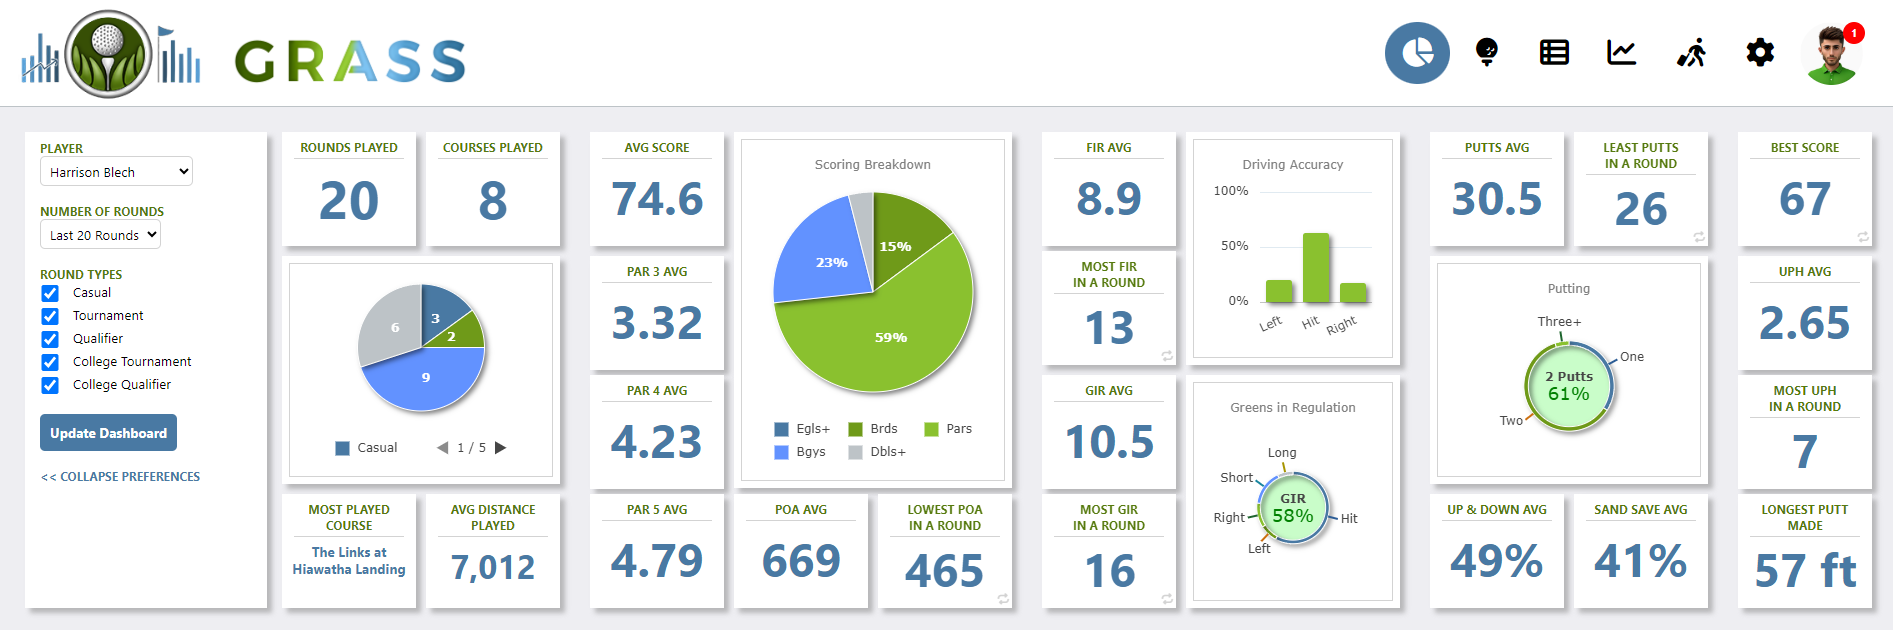Image resolution: width=1893 pixels, height=630 pixels.
Task: Toggle the Tournament checkbox
Action: (x=50, y=316)
